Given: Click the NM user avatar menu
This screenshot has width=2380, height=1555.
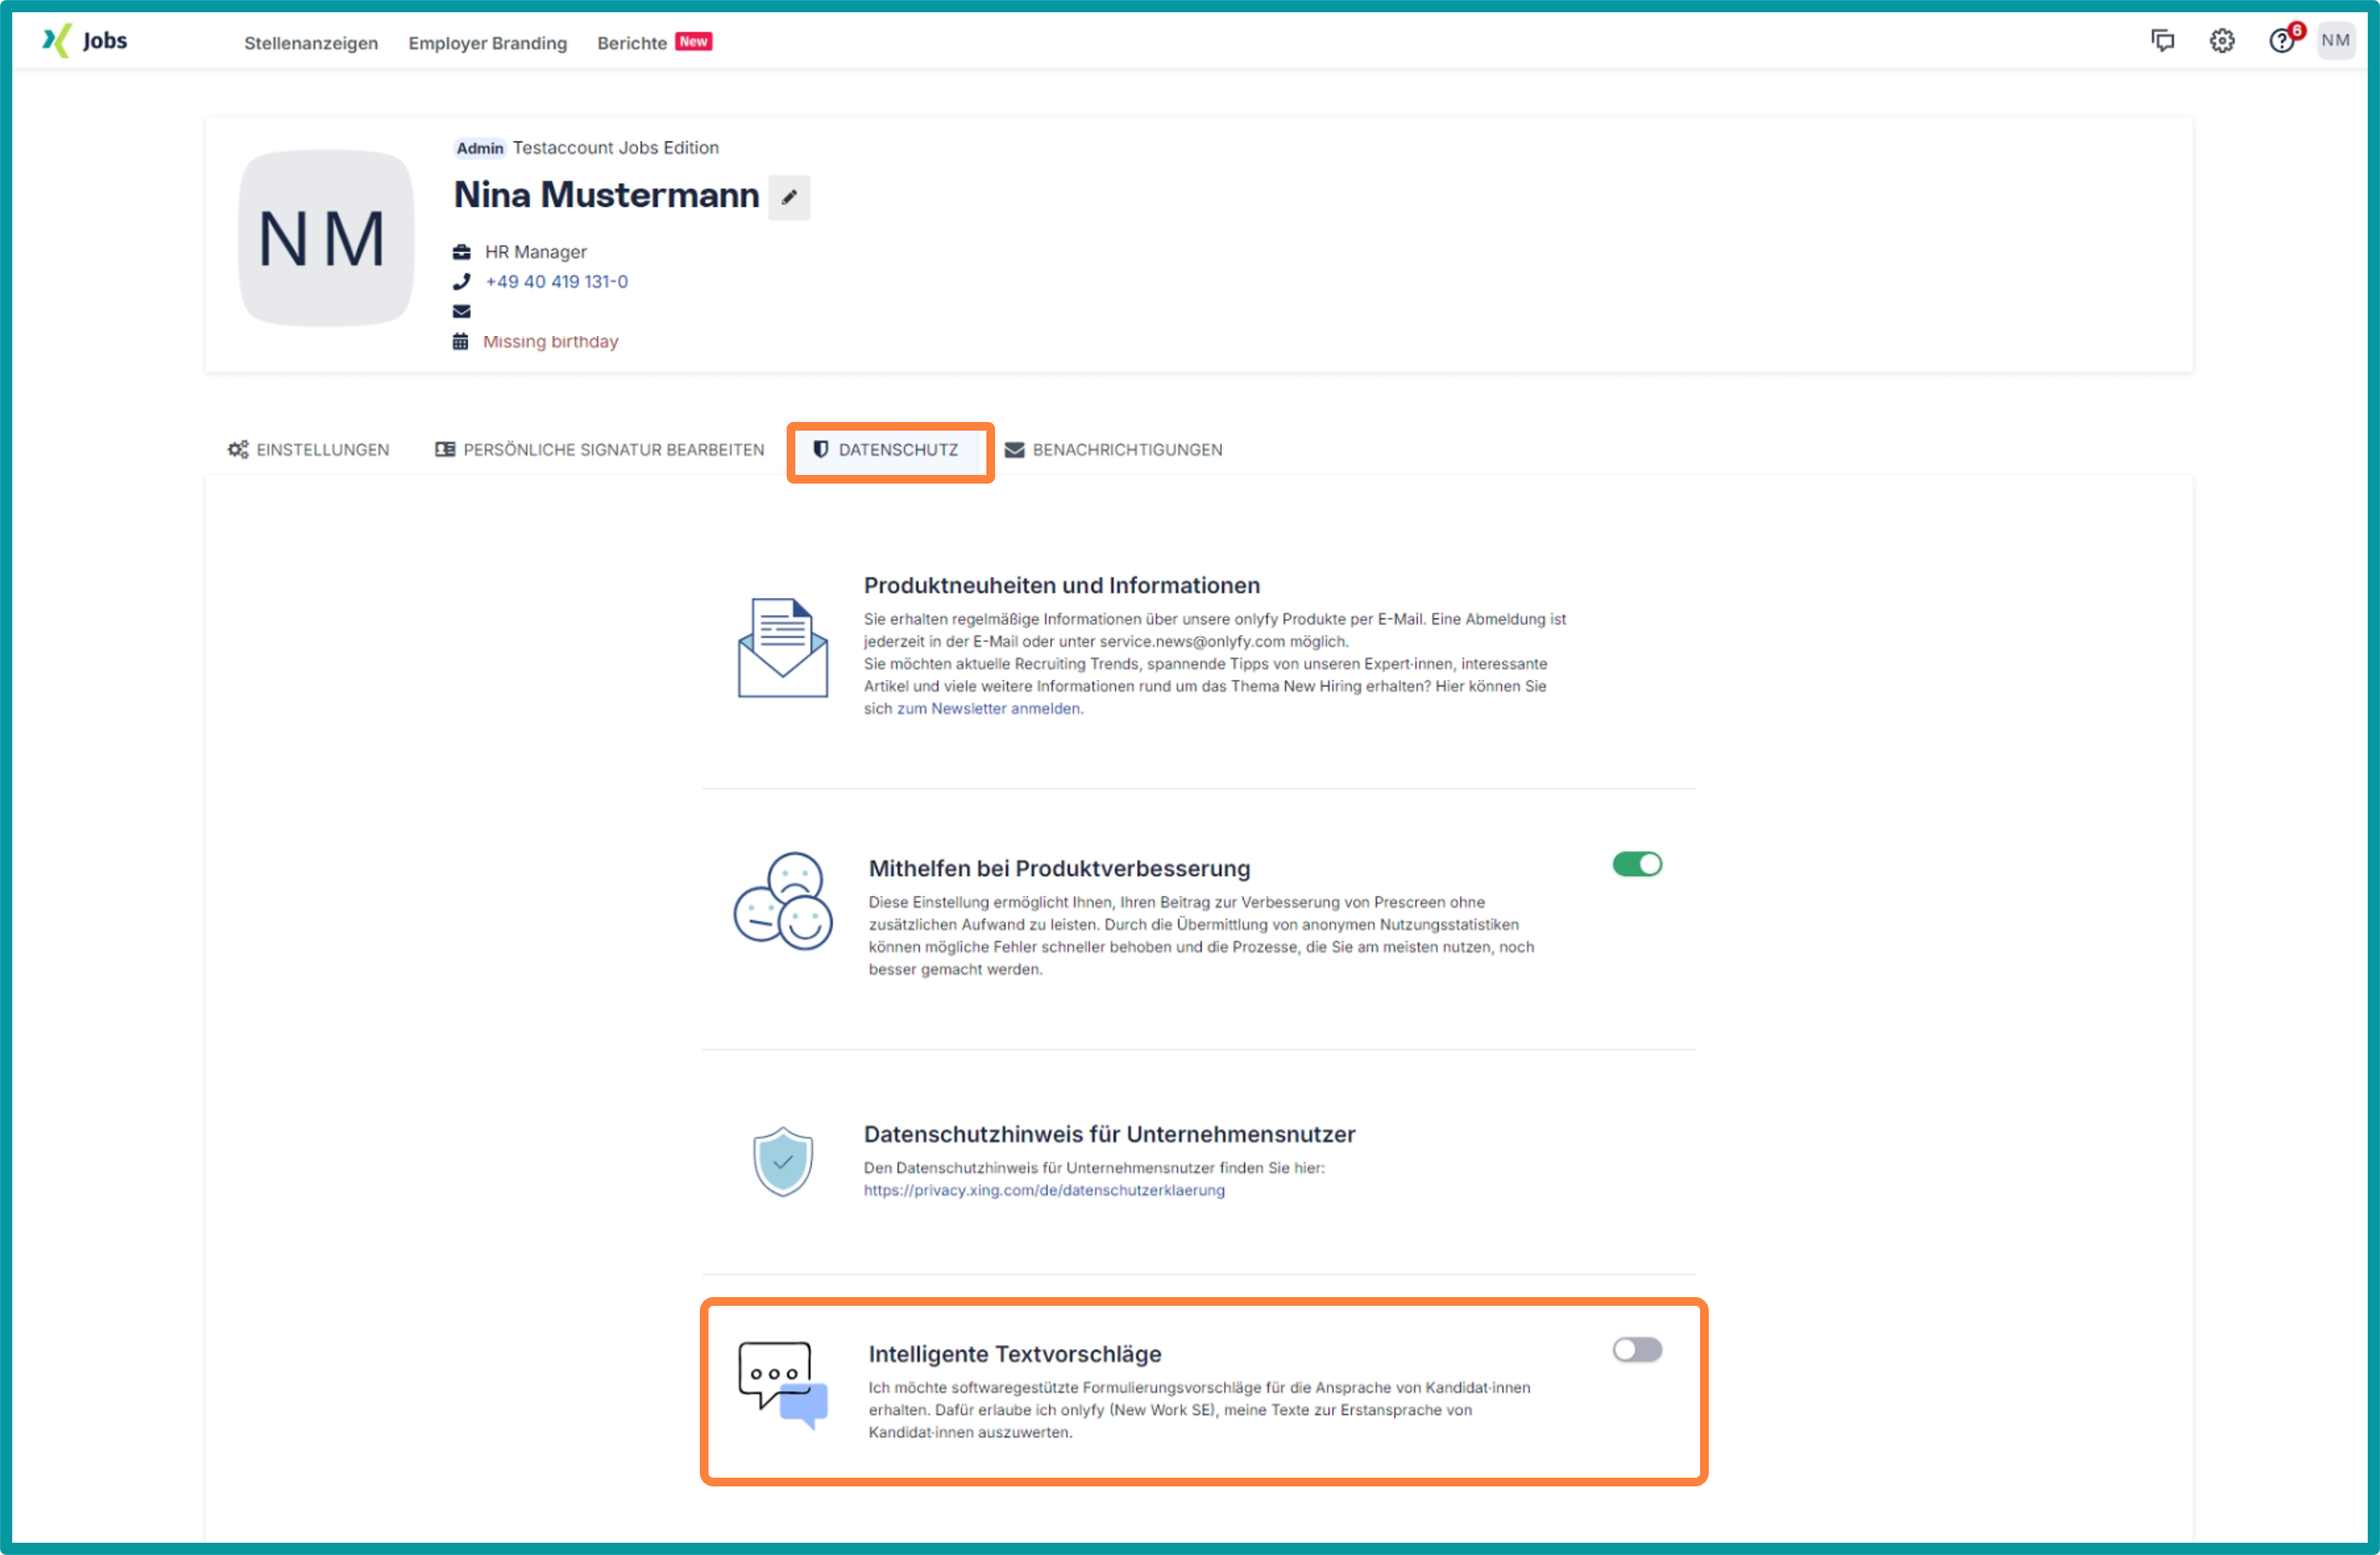Looking at the screenshot, I should pyautogui.click(x=2336, y=41).
